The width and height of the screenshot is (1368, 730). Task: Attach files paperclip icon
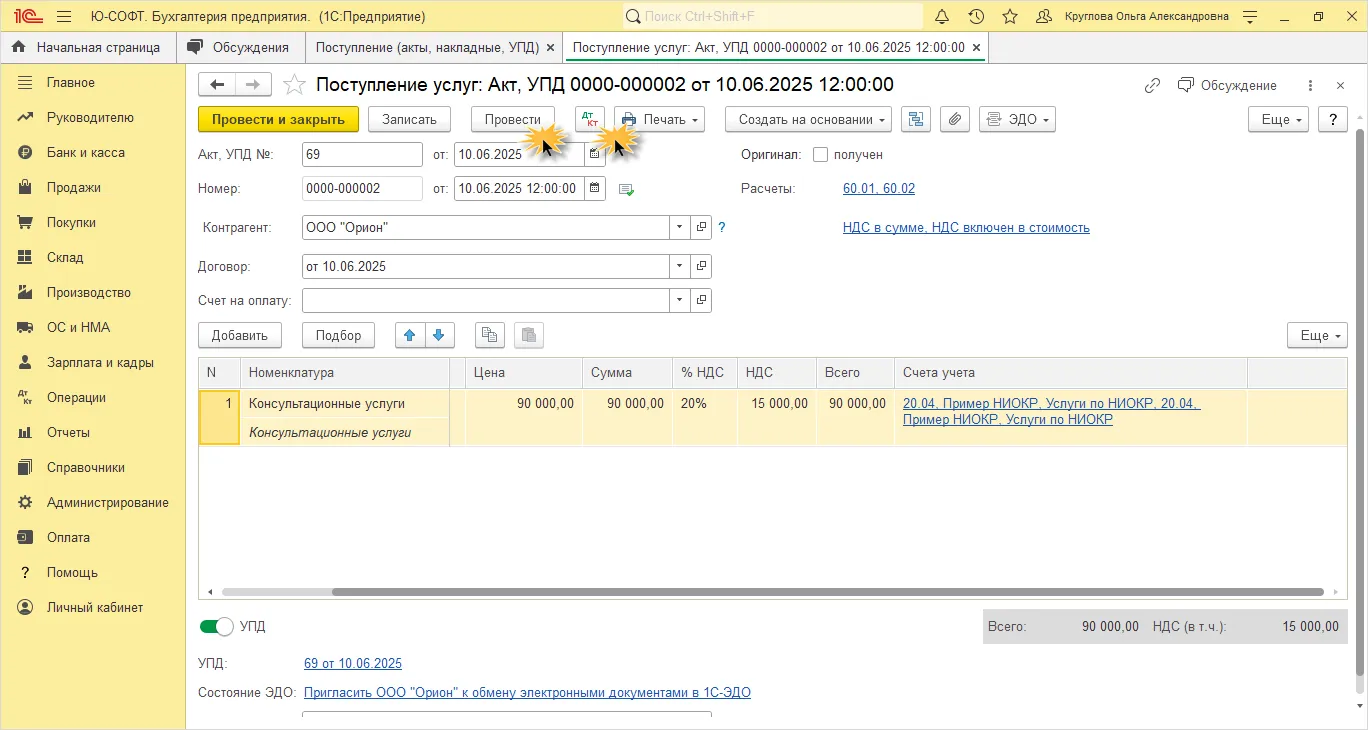pyautogui.click(x=955, y=119)
